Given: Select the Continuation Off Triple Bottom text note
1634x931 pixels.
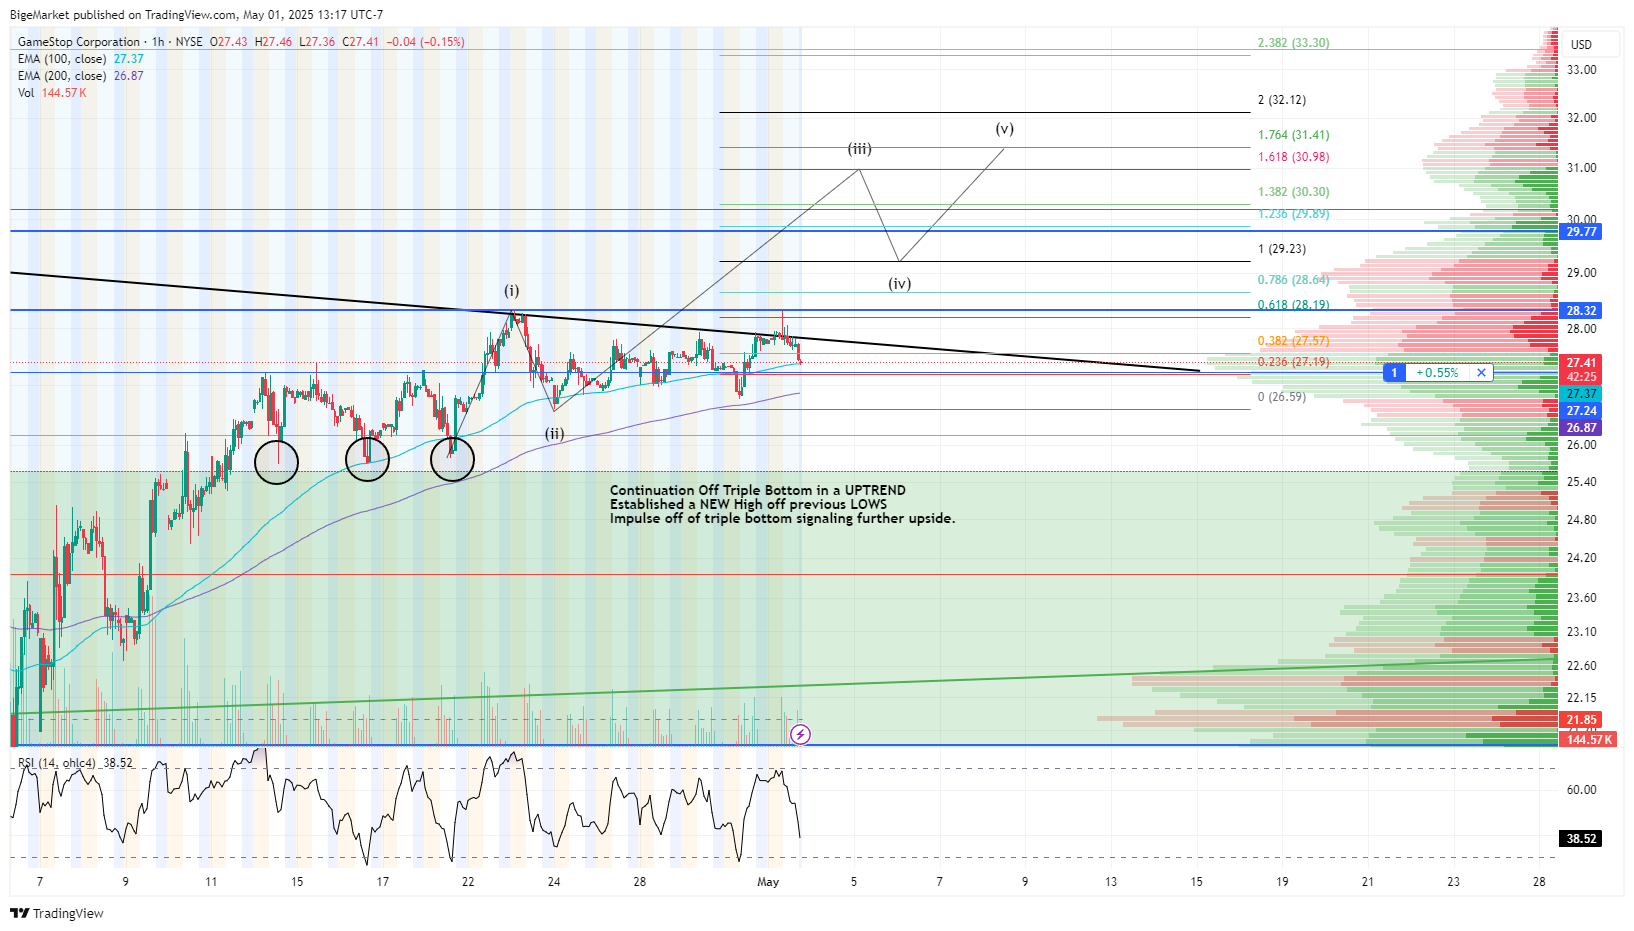Looking at the screenshot, I should click(782, 504).
